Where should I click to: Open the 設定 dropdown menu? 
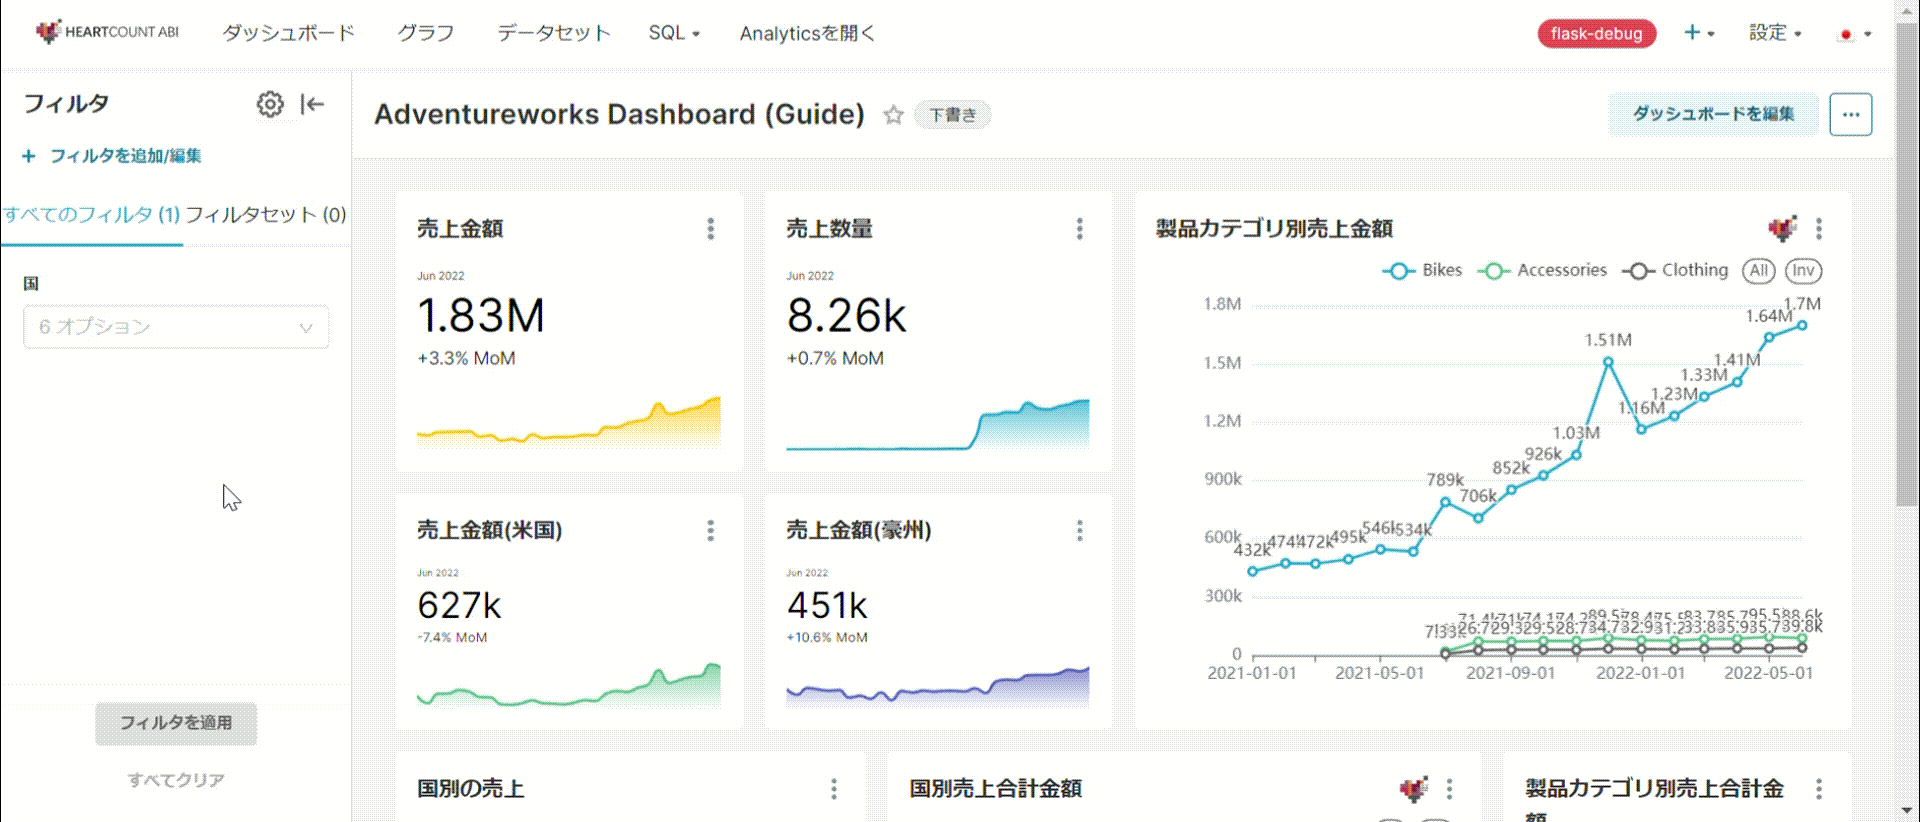1775,33
